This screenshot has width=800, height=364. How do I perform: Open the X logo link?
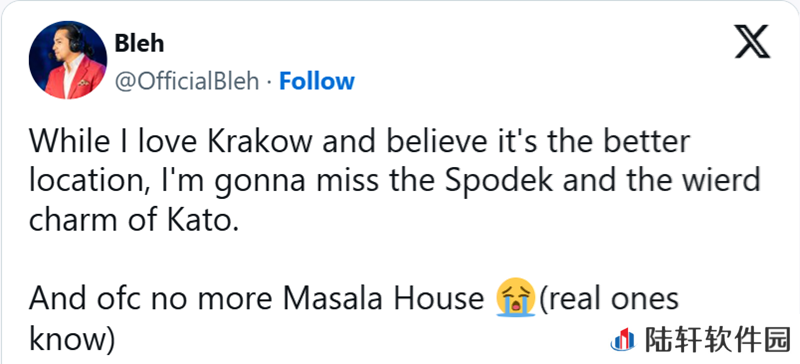(753, 41)
